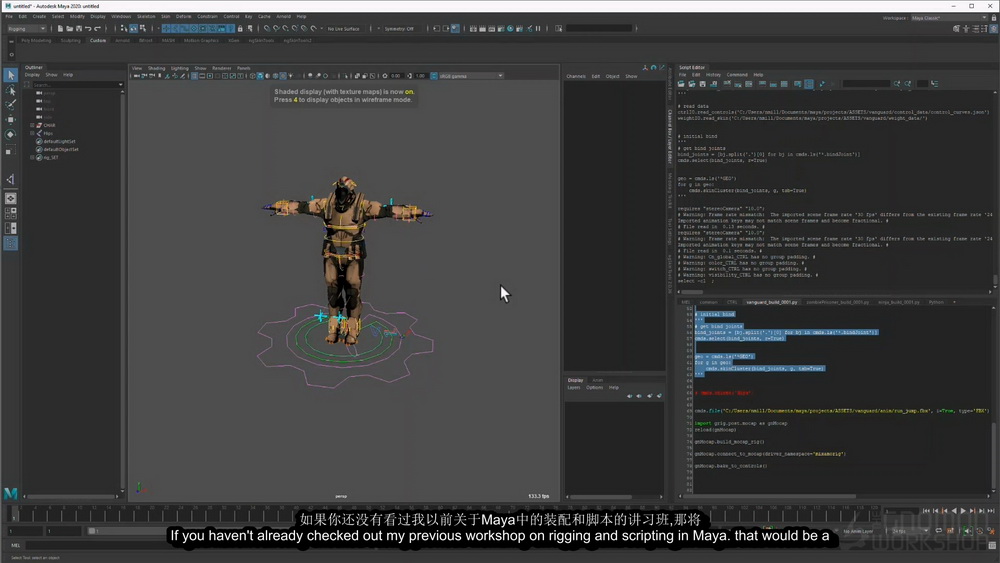Click the Script Editor open script icon
The width and height of the screenshot is (1000, 563).
[681, 84]
